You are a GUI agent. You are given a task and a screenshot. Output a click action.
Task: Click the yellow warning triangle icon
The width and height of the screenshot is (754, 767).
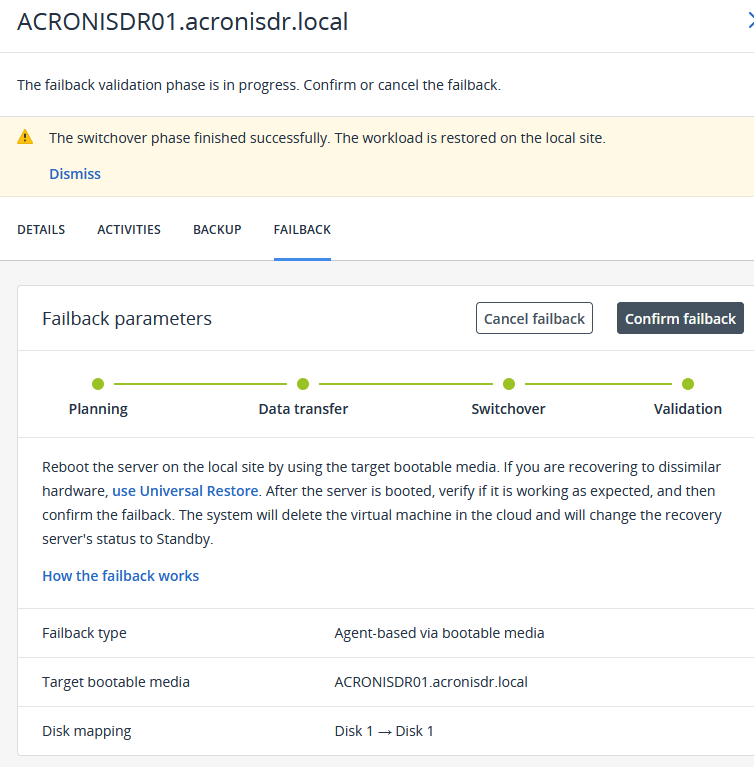click(25, 137)
